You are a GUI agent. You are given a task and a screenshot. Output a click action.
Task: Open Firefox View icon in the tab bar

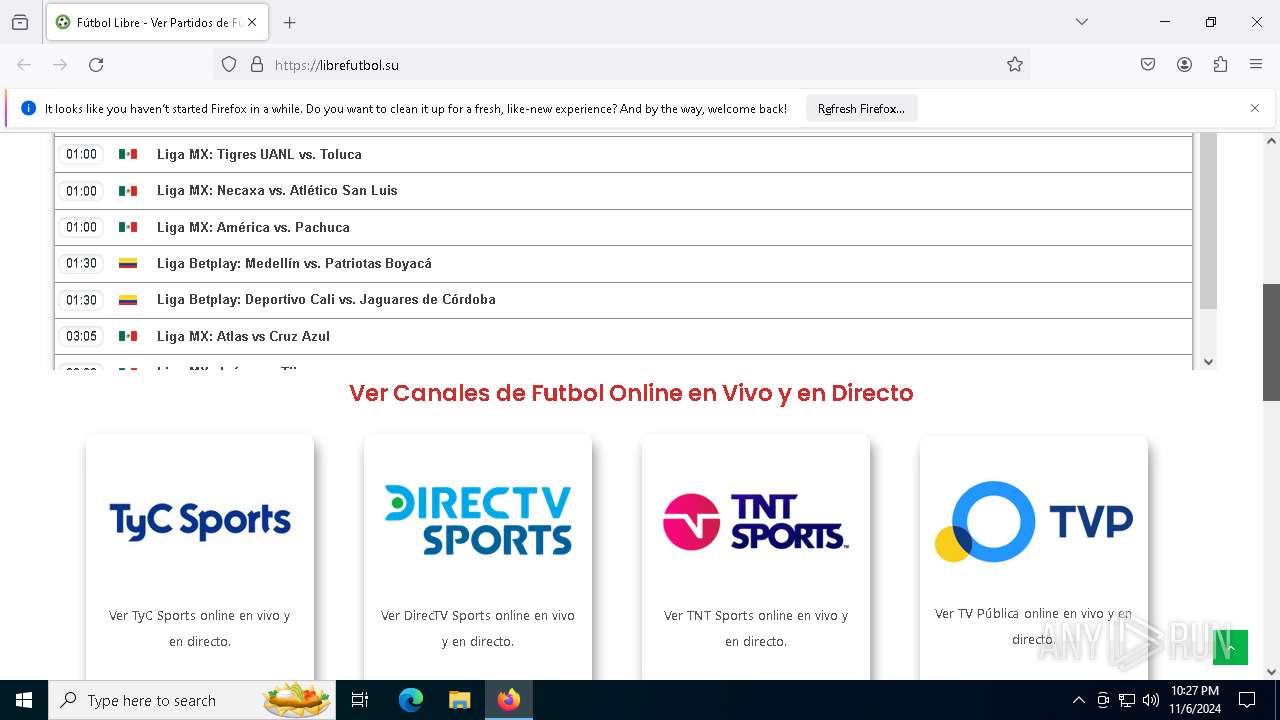(x=20, y=22)
